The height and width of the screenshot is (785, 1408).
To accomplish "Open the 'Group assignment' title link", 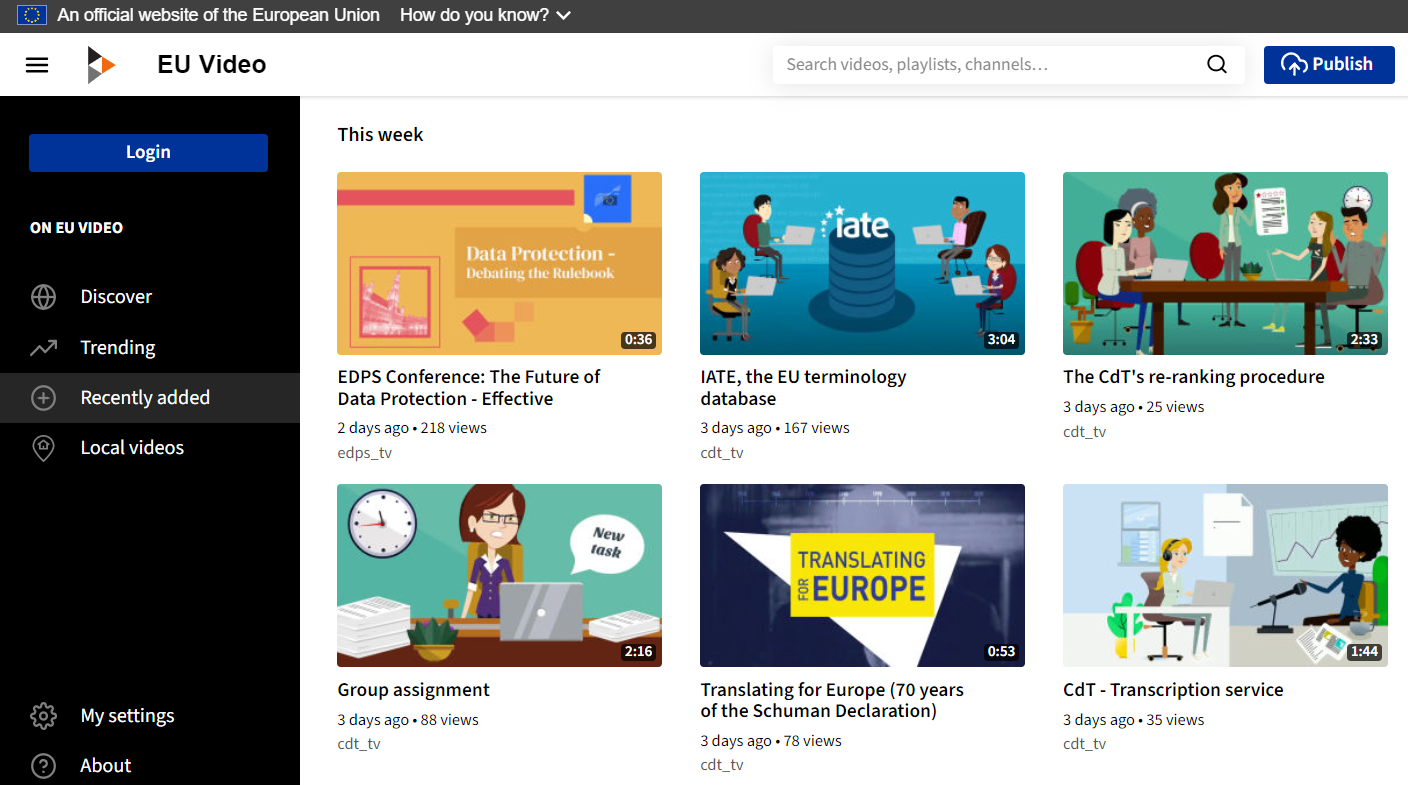I will 413,690.
